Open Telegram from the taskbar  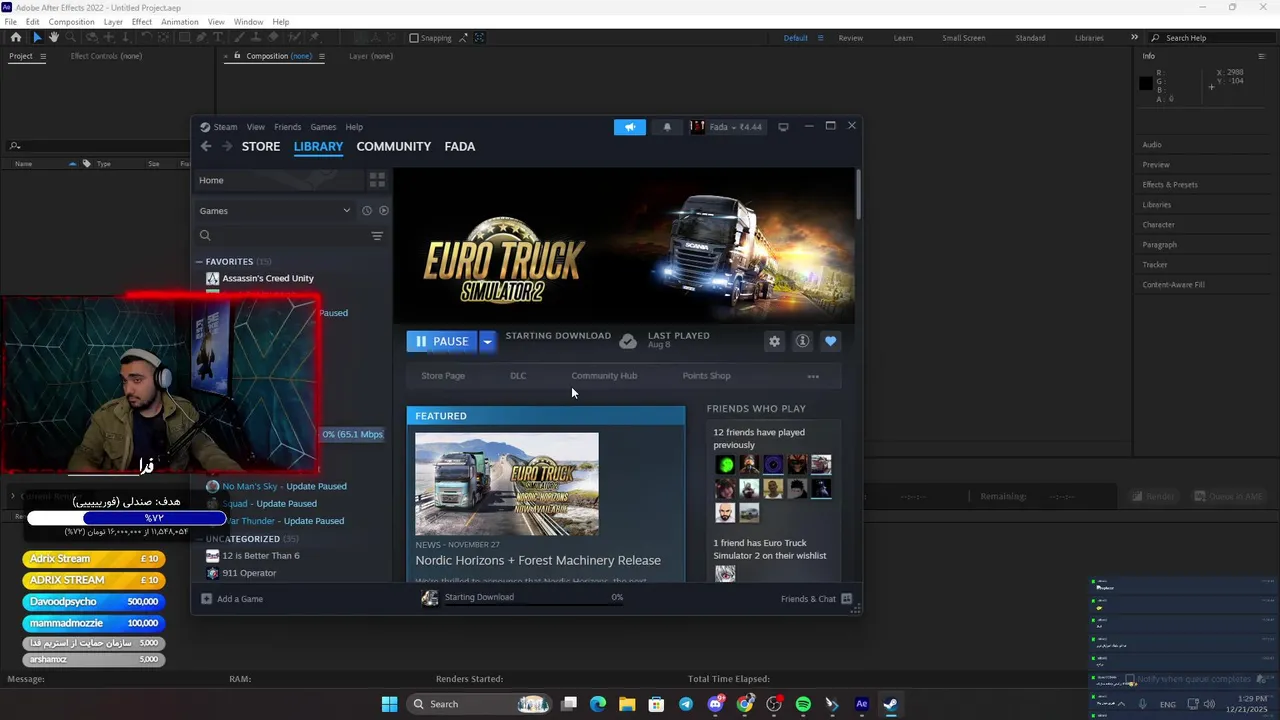[686, 704]
